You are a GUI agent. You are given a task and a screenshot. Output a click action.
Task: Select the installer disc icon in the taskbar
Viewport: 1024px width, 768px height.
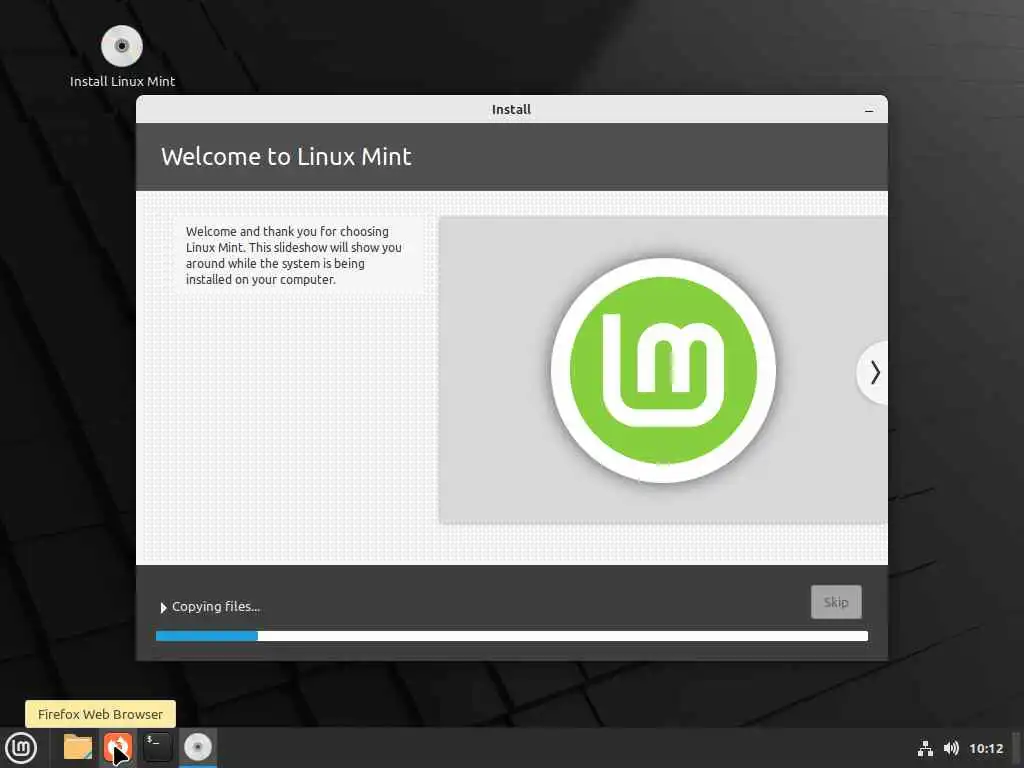click(x=198, y=747)
